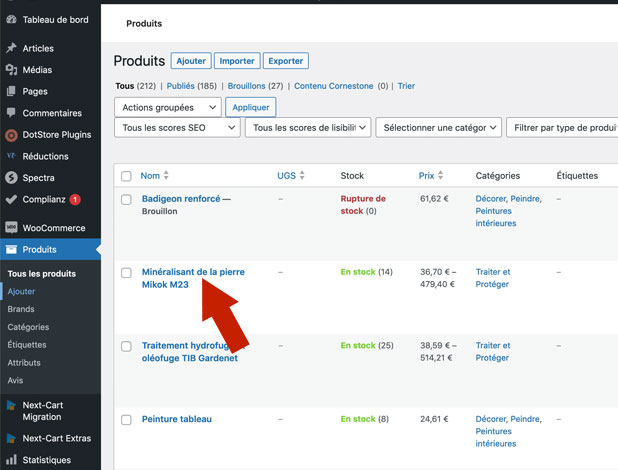Click the DotStore Plugins icon
618x470 pixels.
point(11,135)
